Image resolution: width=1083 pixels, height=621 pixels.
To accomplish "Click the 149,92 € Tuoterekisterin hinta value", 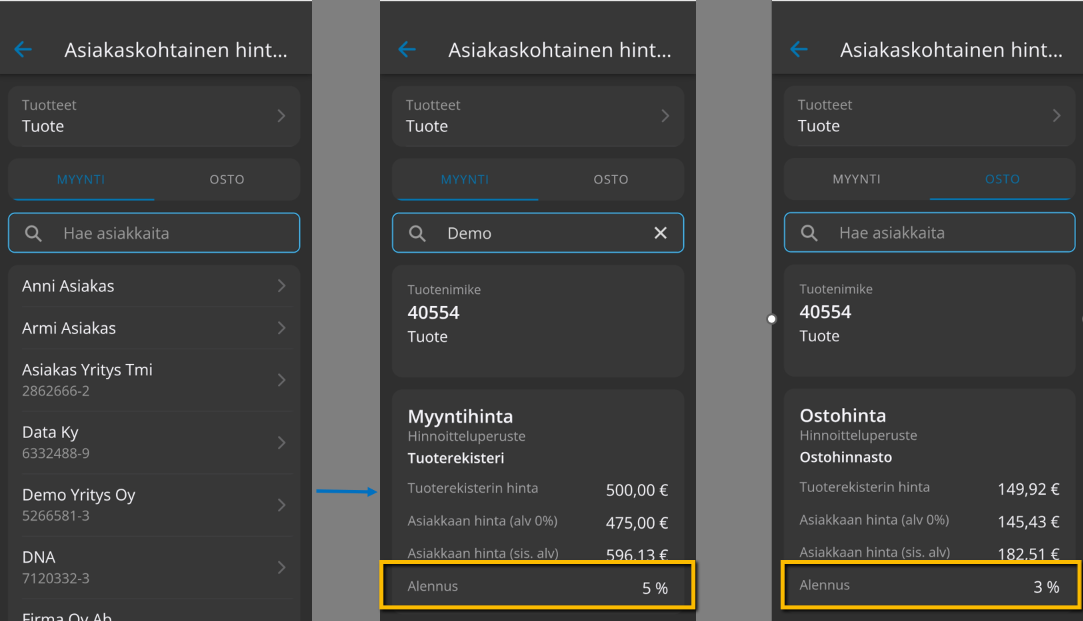I will click(1028, 489).
